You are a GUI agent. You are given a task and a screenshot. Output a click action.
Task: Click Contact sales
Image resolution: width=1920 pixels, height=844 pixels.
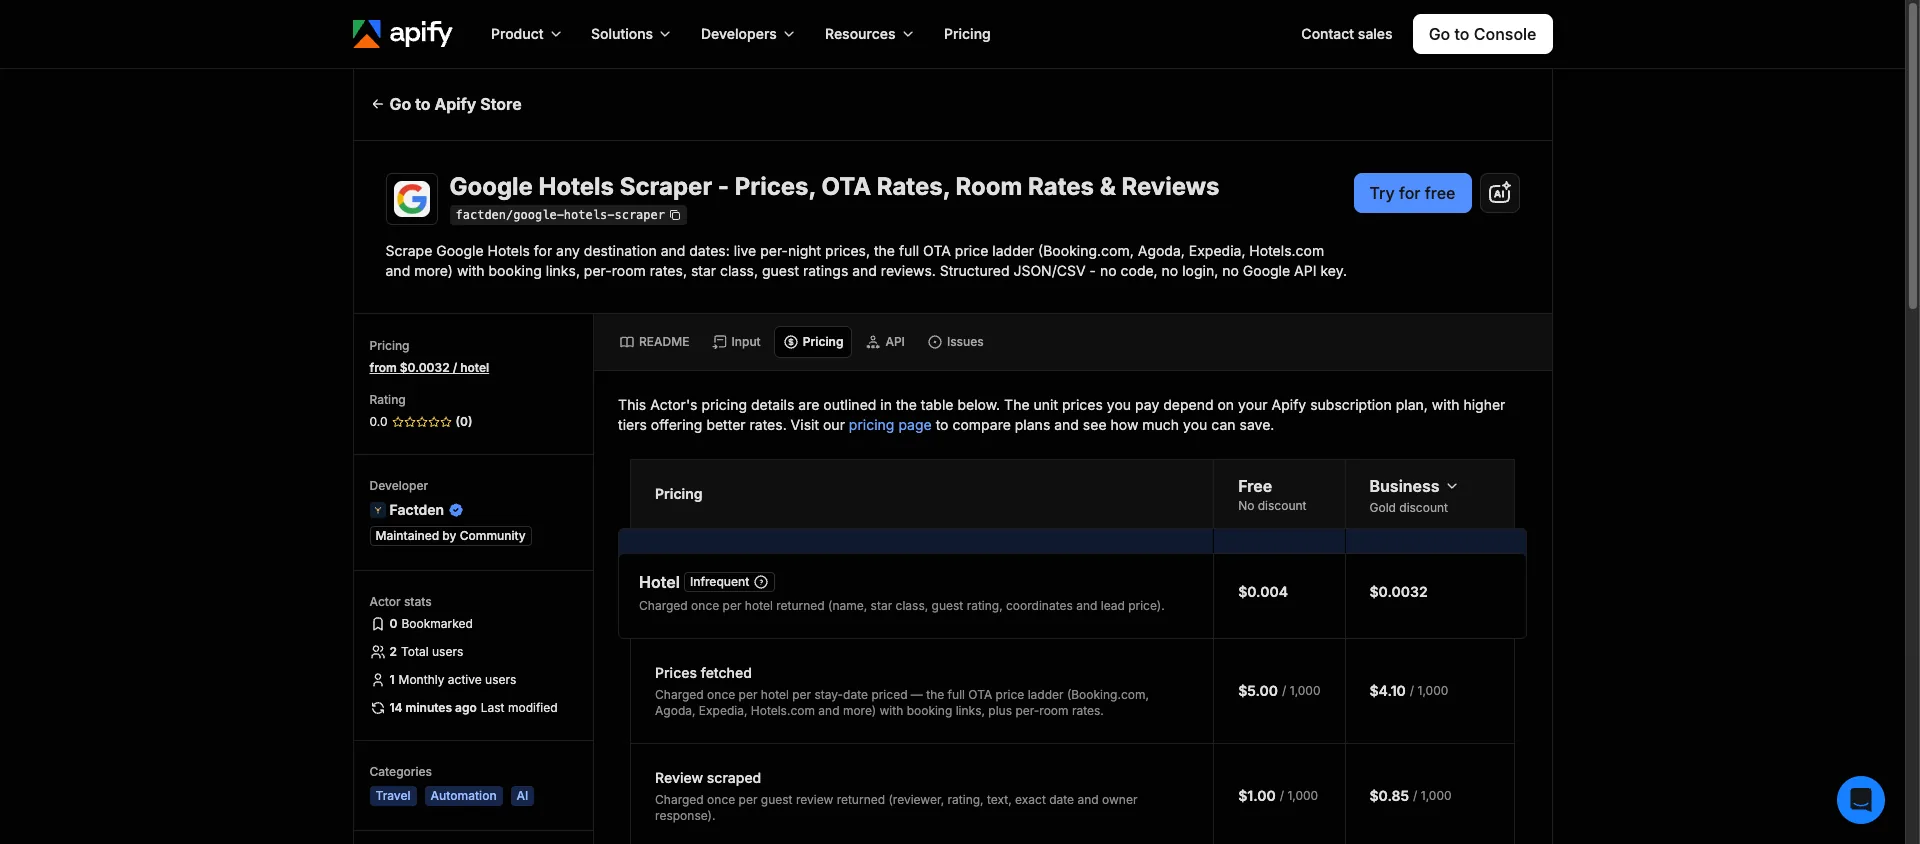point(1346,34)
